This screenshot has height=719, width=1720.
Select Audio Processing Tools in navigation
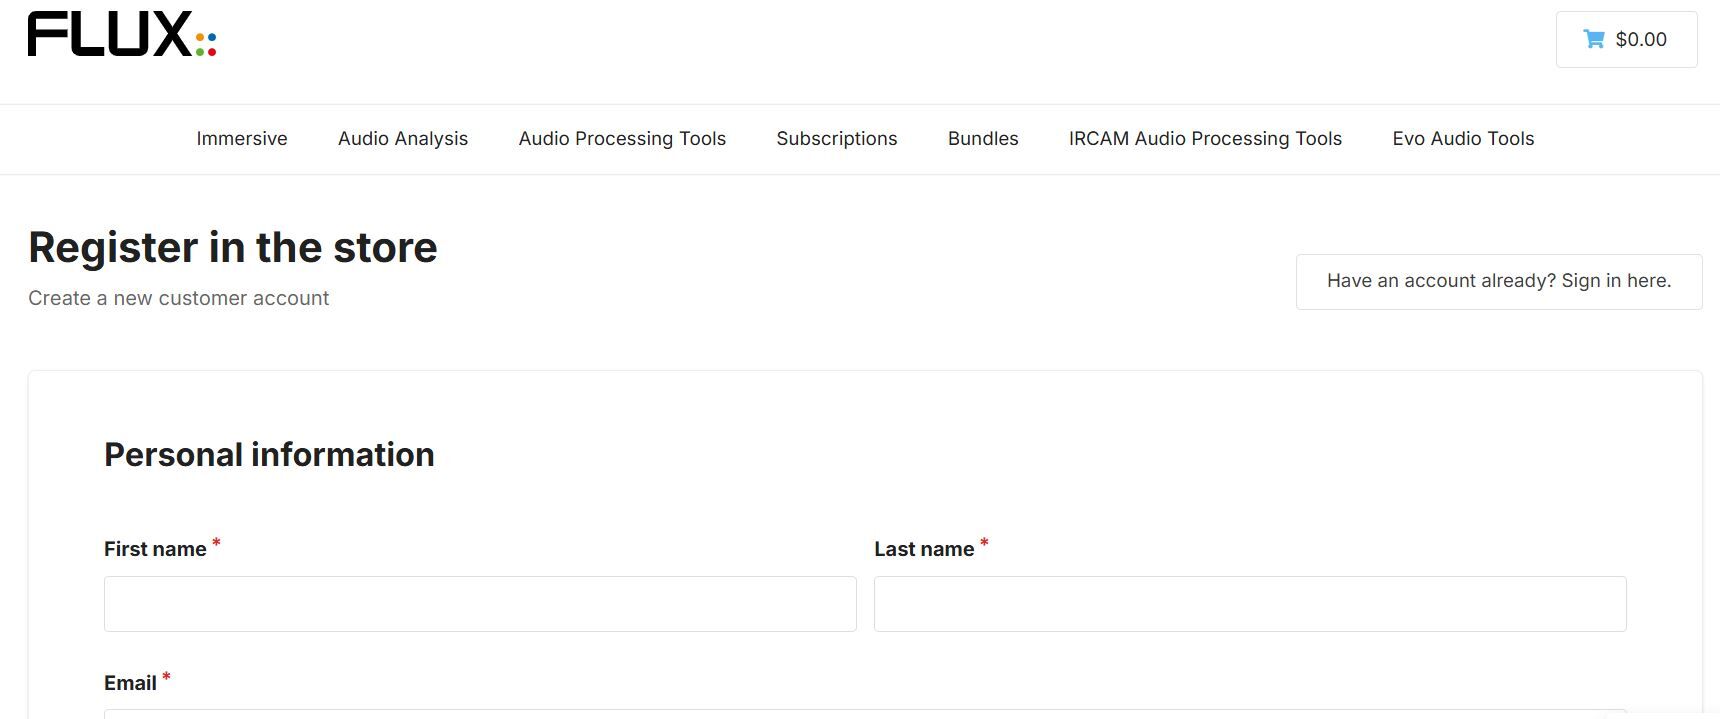622,139
